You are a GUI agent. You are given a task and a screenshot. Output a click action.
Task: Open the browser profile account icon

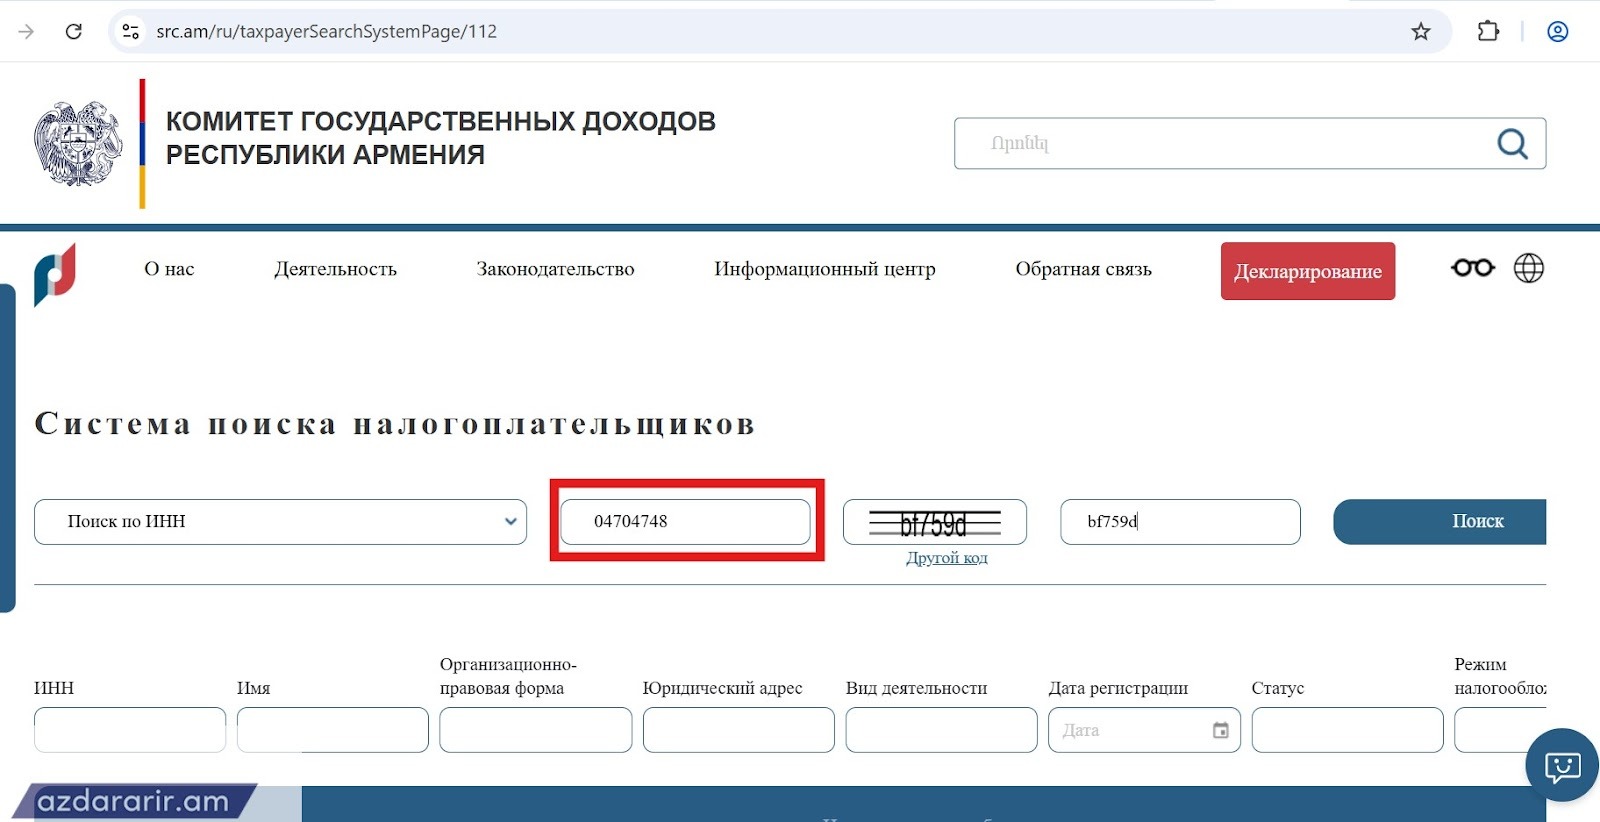coord(1557,31)
